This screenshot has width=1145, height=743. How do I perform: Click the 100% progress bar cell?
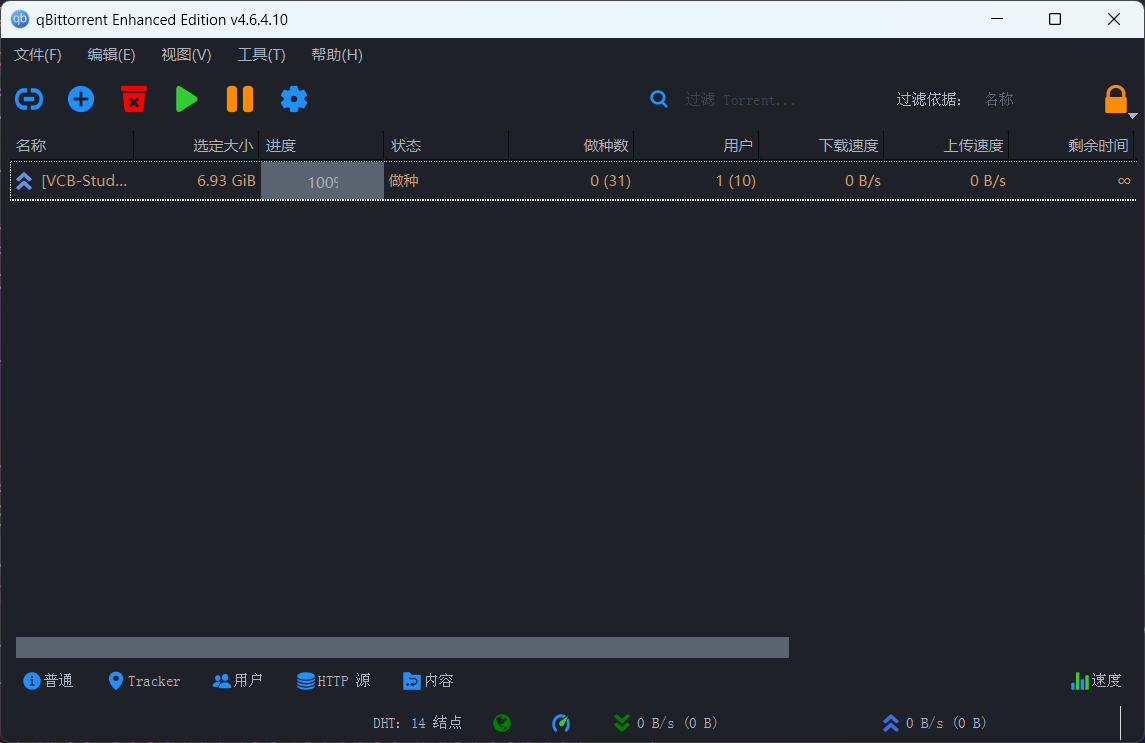pos(322,181)
